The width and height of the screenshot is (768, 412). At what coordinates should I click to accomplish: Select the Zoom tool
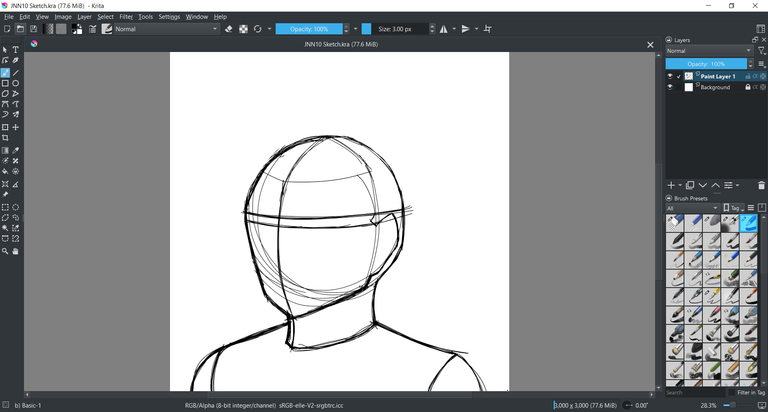click(x=5, y=251)
